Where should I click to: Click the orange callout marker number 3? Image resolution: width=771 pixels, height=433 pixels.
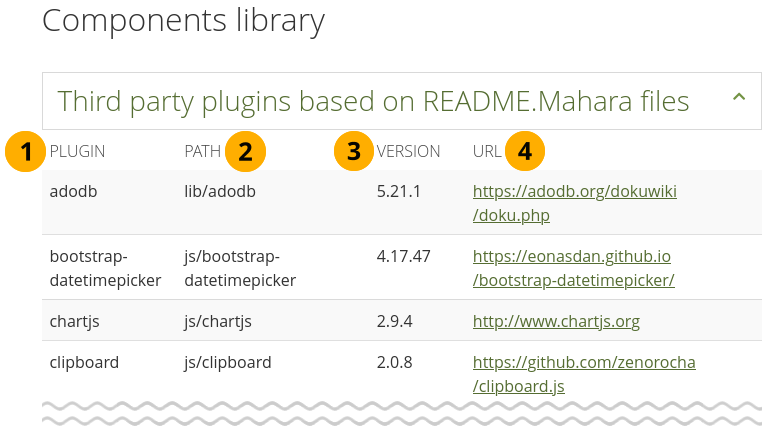(354, 152)
